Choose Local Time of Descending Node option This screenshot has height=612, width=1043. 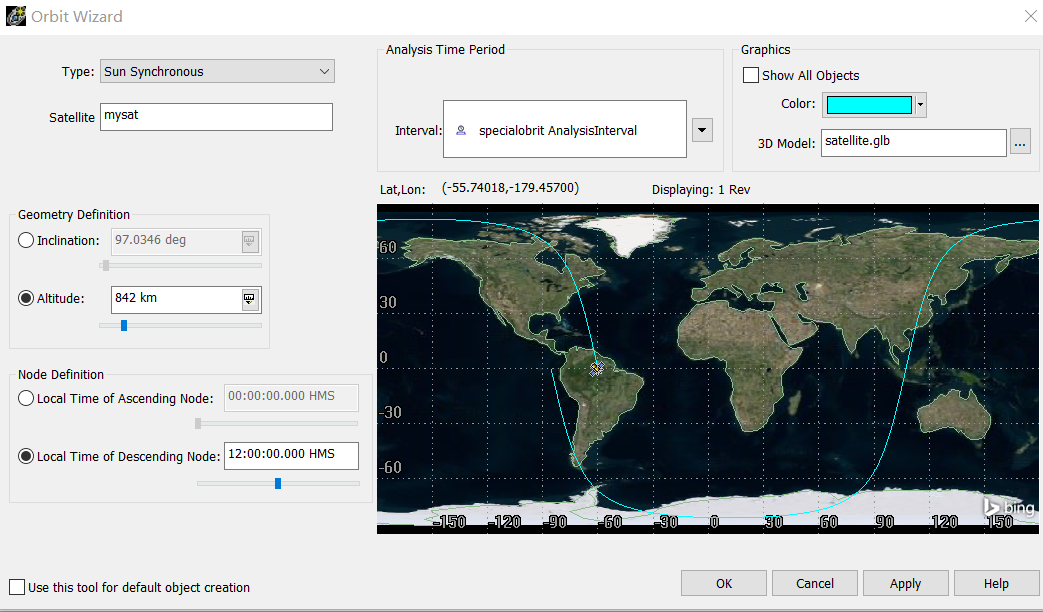(x=26, y=456)
